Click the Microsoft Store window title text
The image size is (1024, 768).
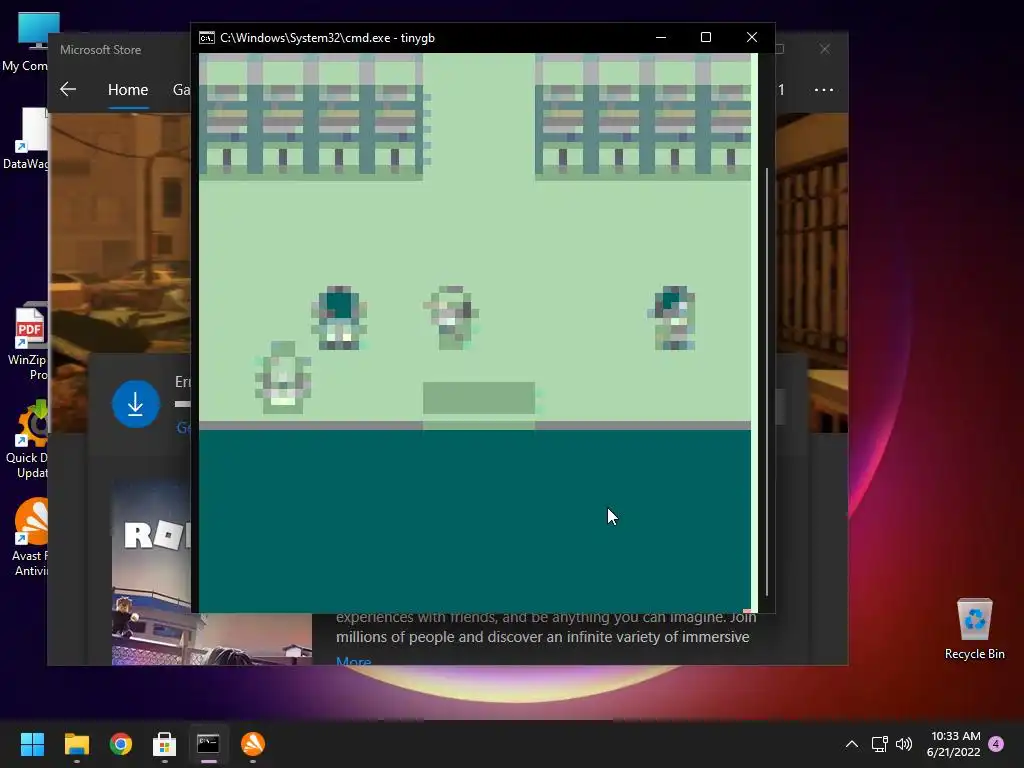tap(101, 50)
